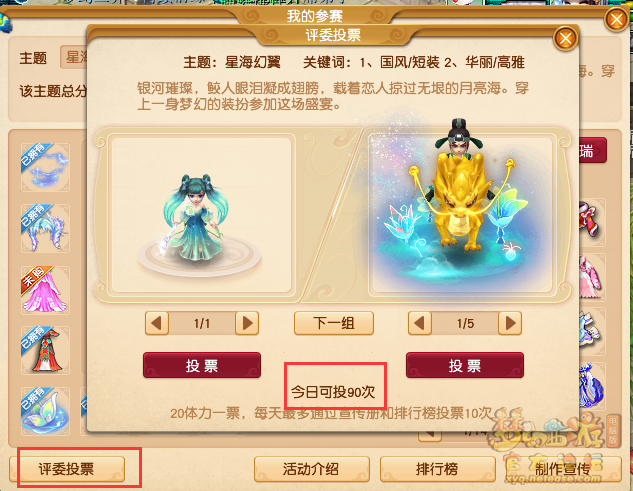
Task: Go to next page on left 1/1 pager
Action: (247, 323)
